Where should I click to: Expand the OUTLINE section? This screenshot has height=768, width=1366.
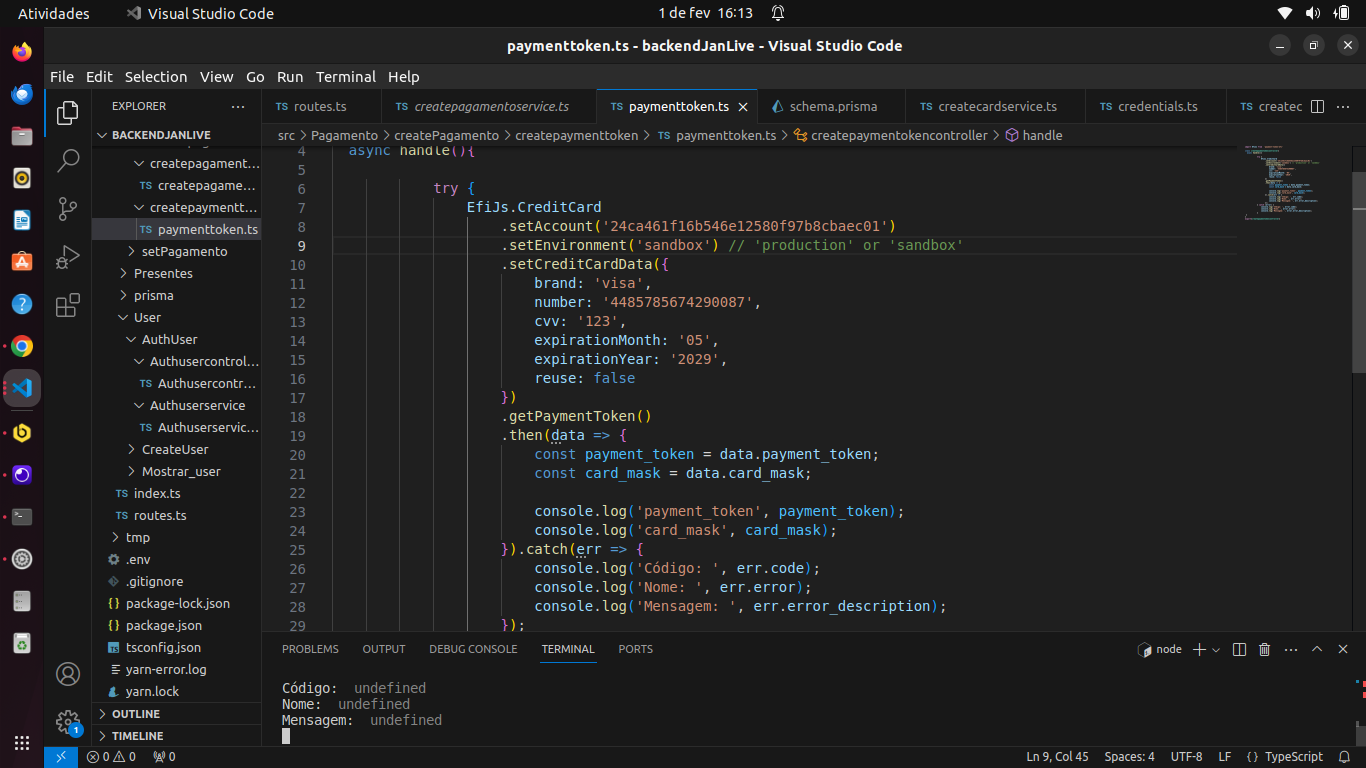(176, 714)
